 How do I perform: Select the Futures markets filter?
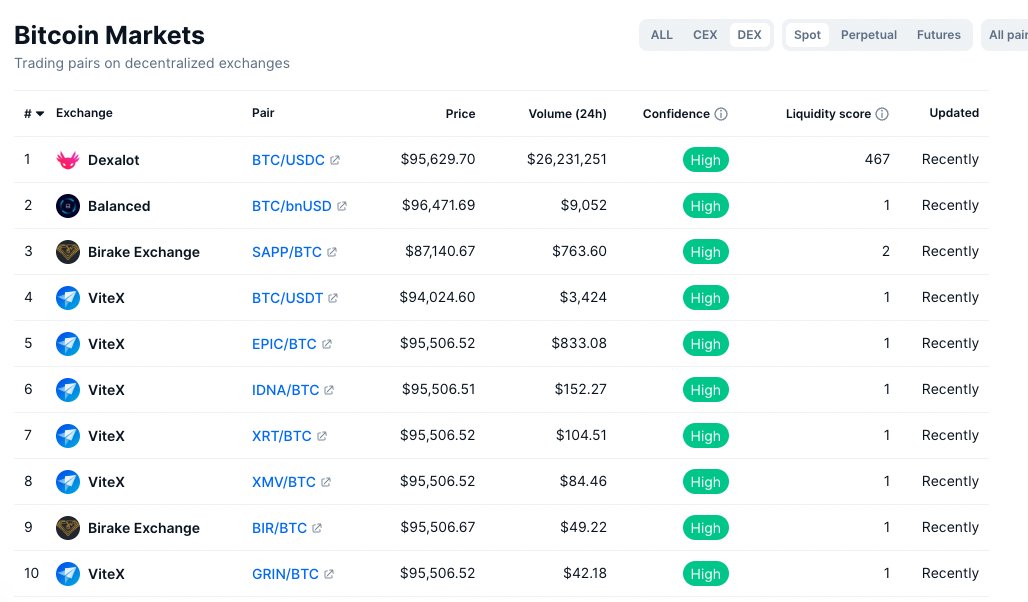[x=938, y=34]
